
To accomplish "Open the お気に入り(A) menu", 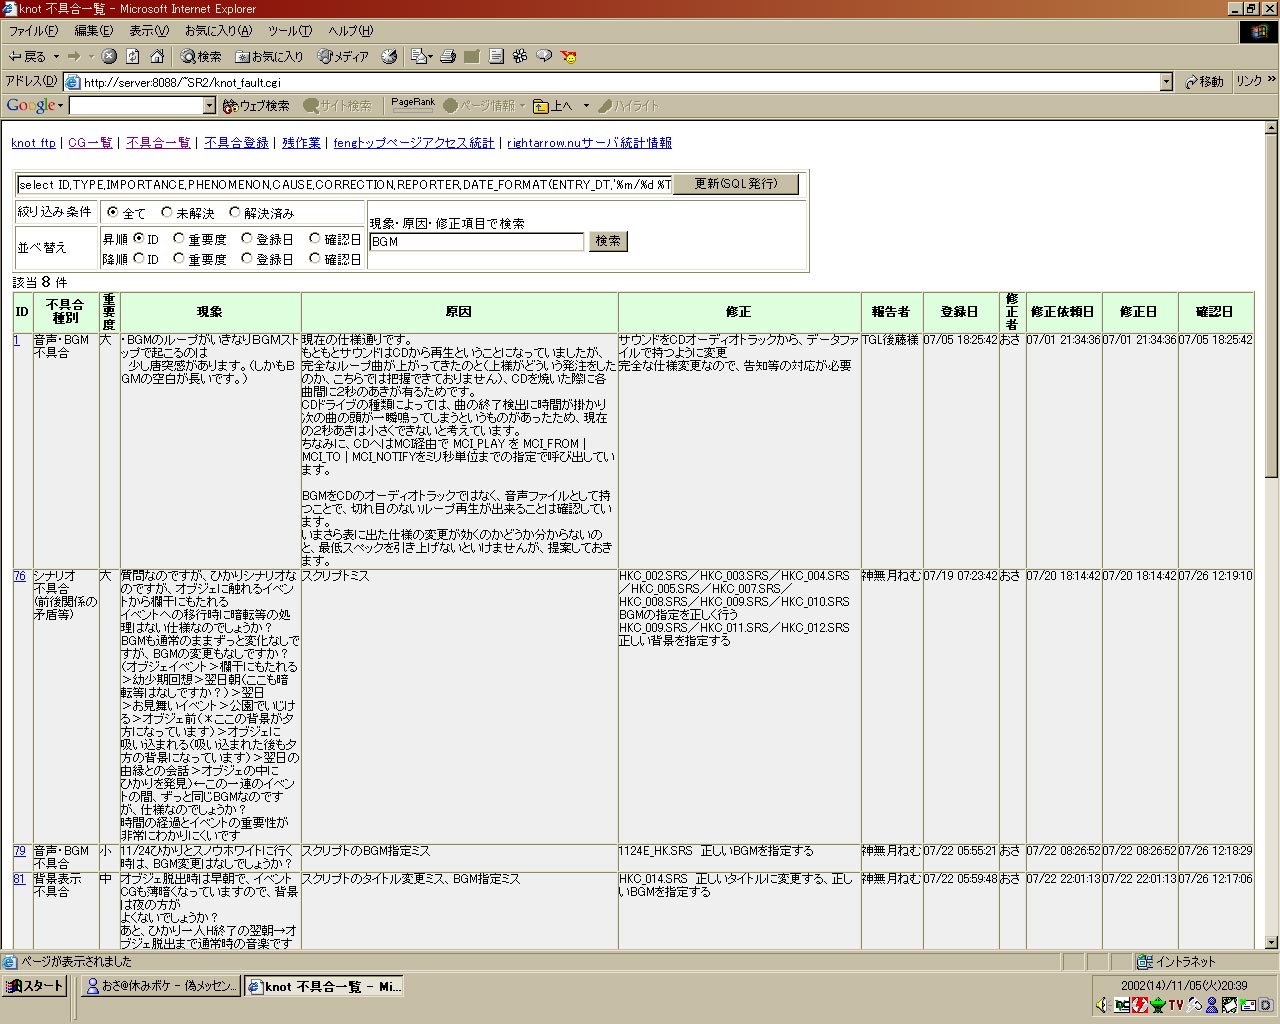I will 218,31.
